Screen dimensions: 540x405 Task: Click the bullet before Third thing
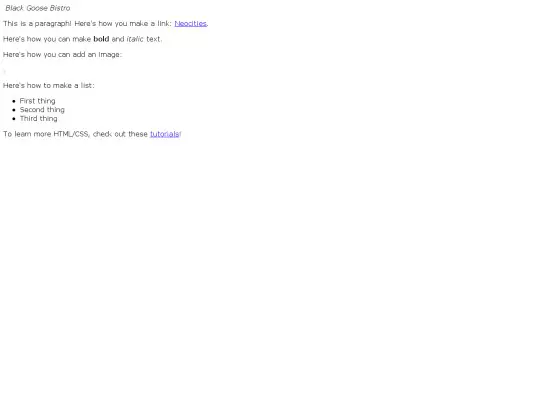[x=14, y=119]
